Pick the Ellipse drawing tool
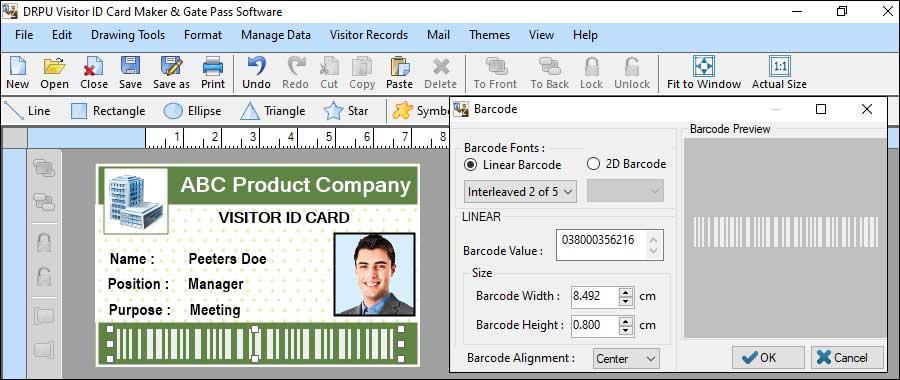This screenshot has width=900, height=380. click(x=192, y=111)
